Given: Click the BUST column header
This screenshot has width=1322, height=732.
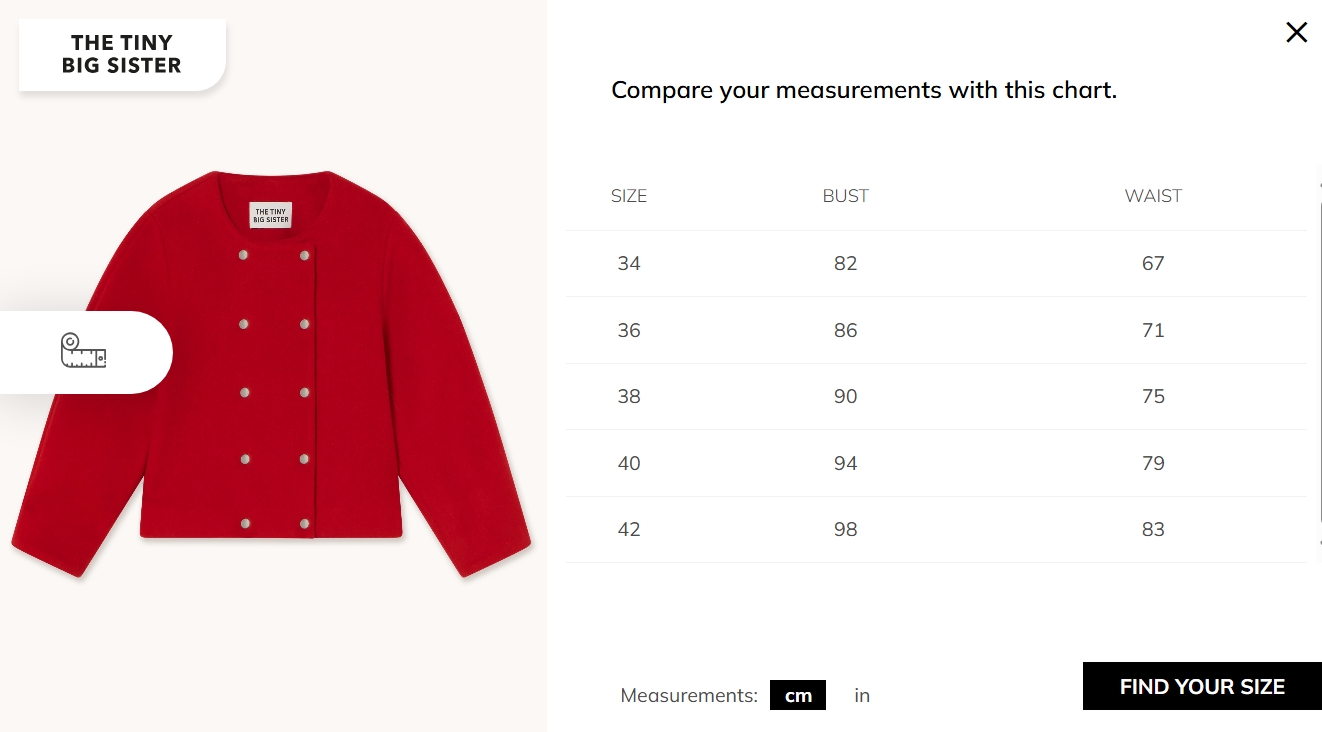Looking at the screenshot, I should point(845,196).
